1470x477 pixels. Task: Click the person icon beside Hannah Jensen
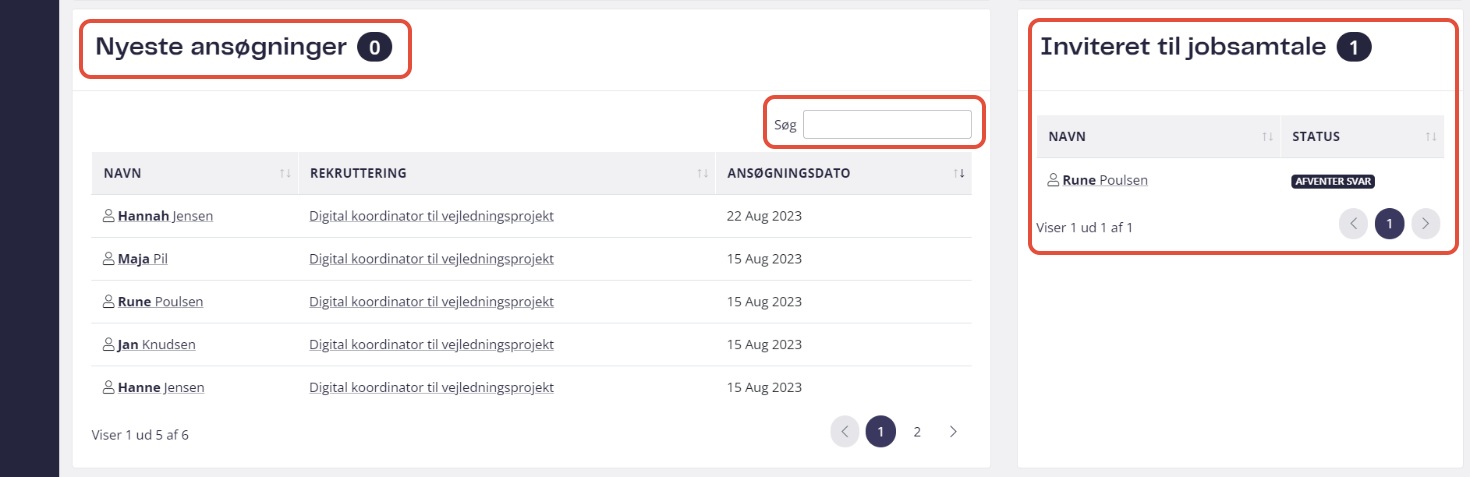pos(109,216)
